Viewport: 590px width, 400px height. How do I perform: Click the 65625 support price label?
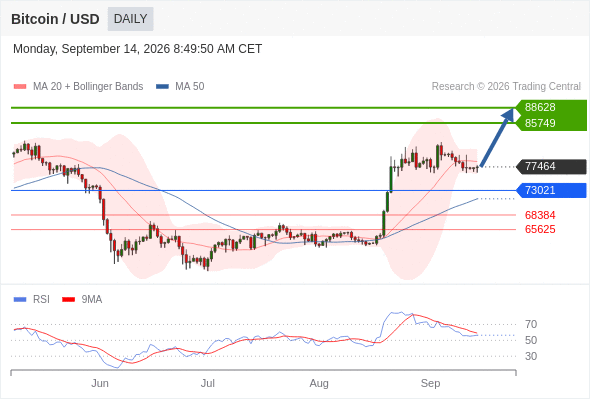click(540, 229)
